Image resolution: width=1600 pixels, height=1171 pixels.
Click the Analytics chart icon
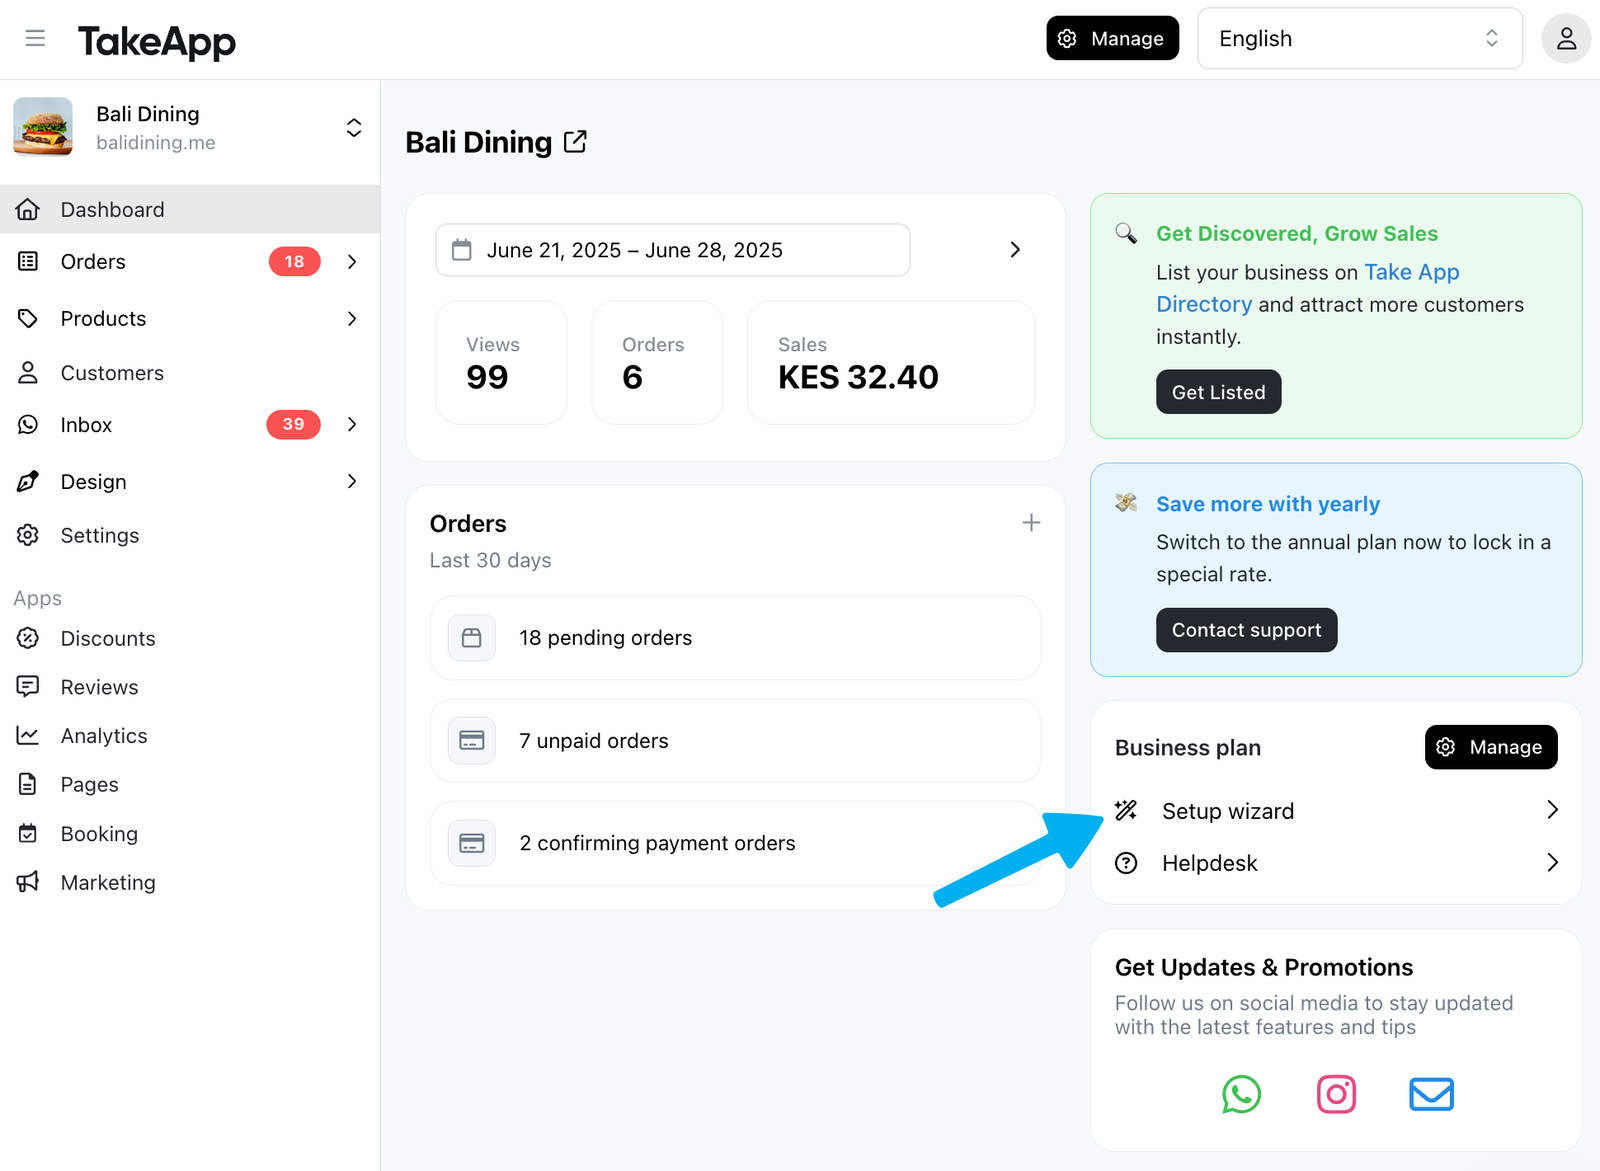28,736
